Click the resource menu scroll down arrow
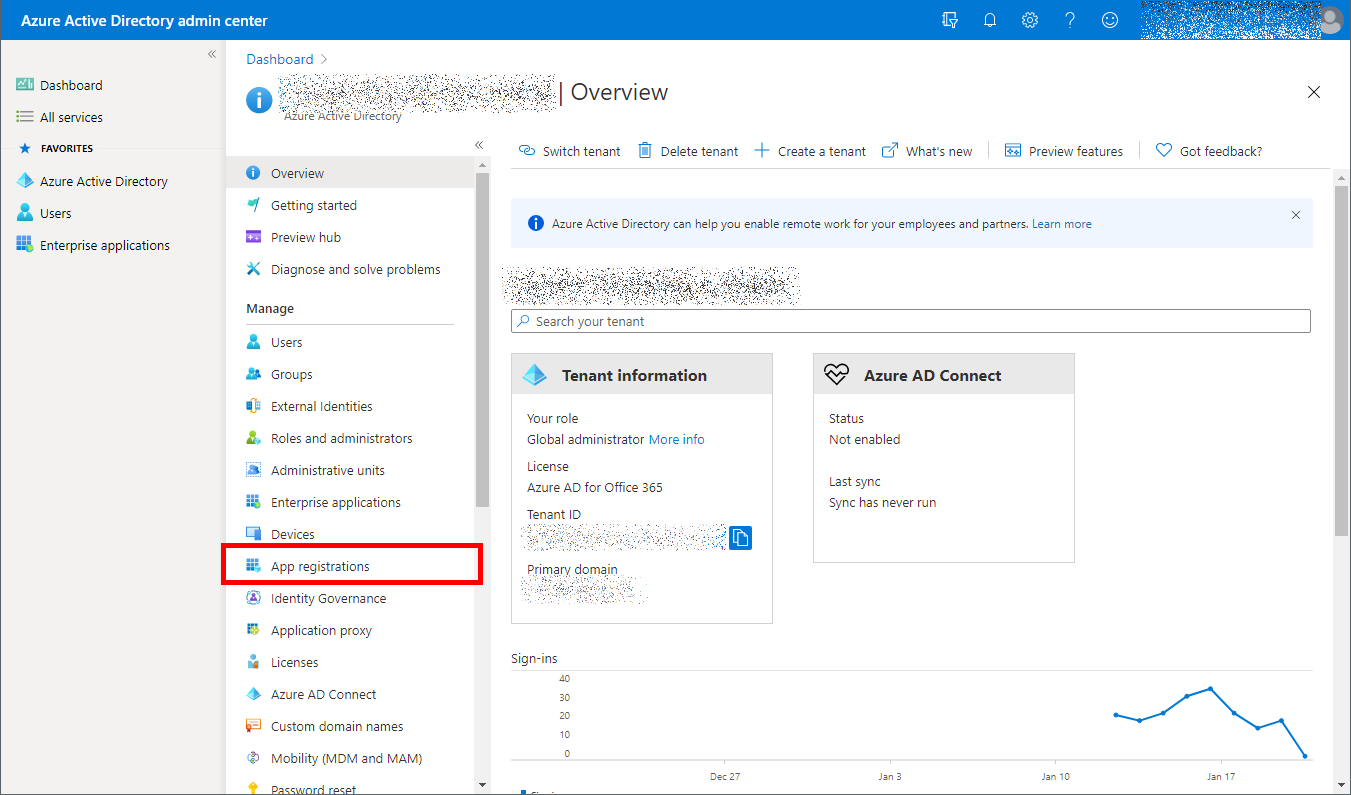 click(483, 785)
